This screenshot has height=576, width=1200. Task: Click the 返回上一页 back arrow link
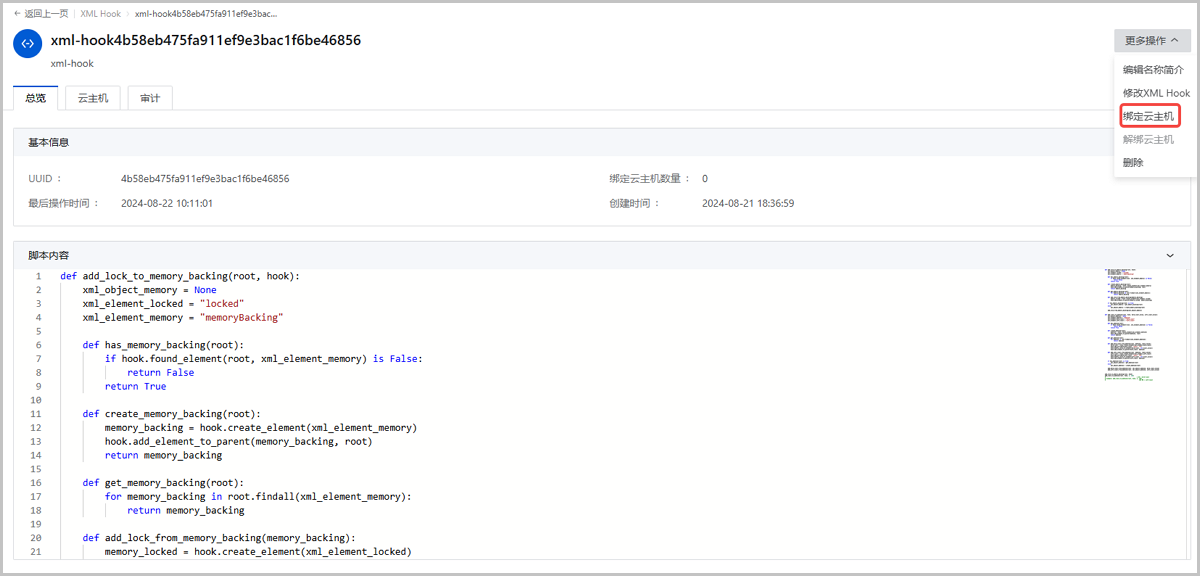[x=41, y=14]
